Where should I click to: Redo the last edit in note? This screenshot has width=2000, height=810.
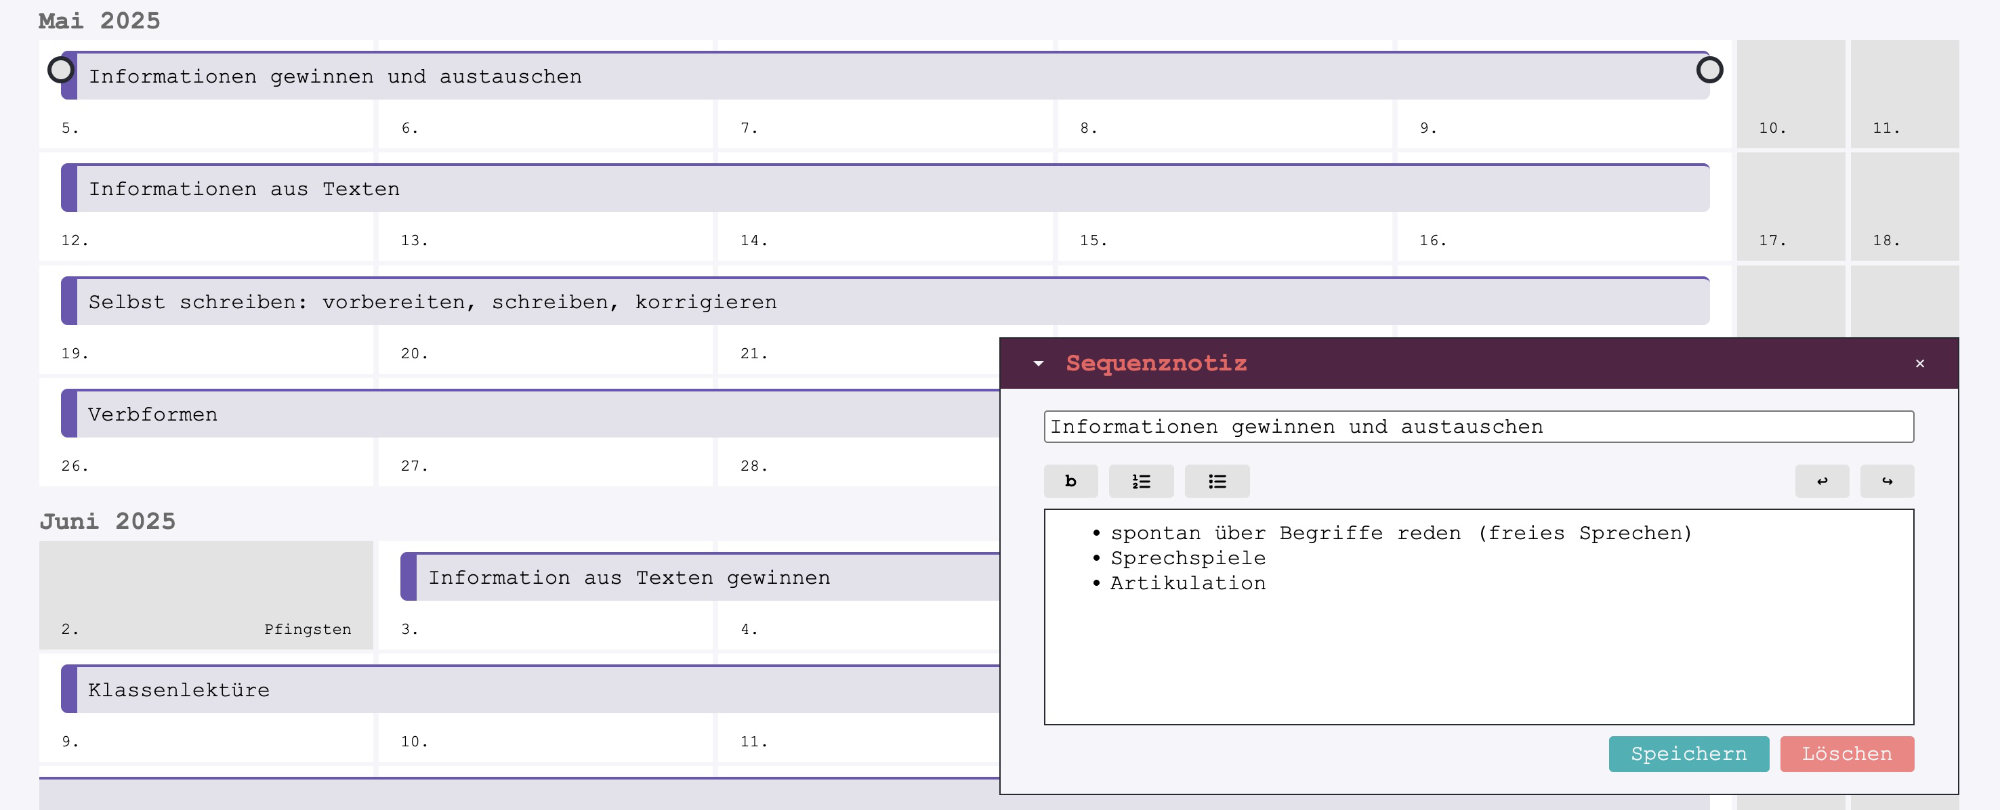pyautogui.click(x=1887, y=481)
